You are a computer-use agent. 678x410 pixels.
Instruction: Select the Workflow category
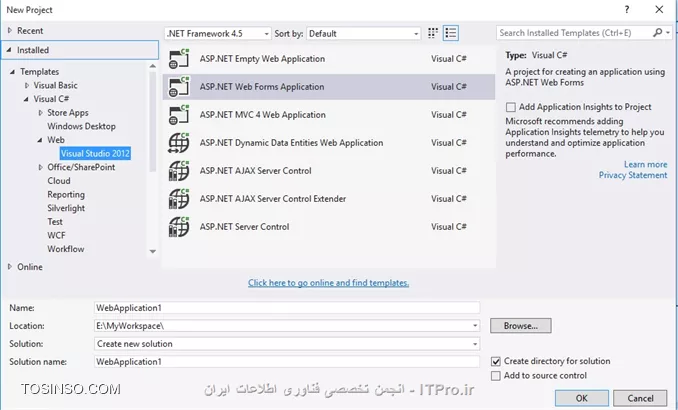66,249
